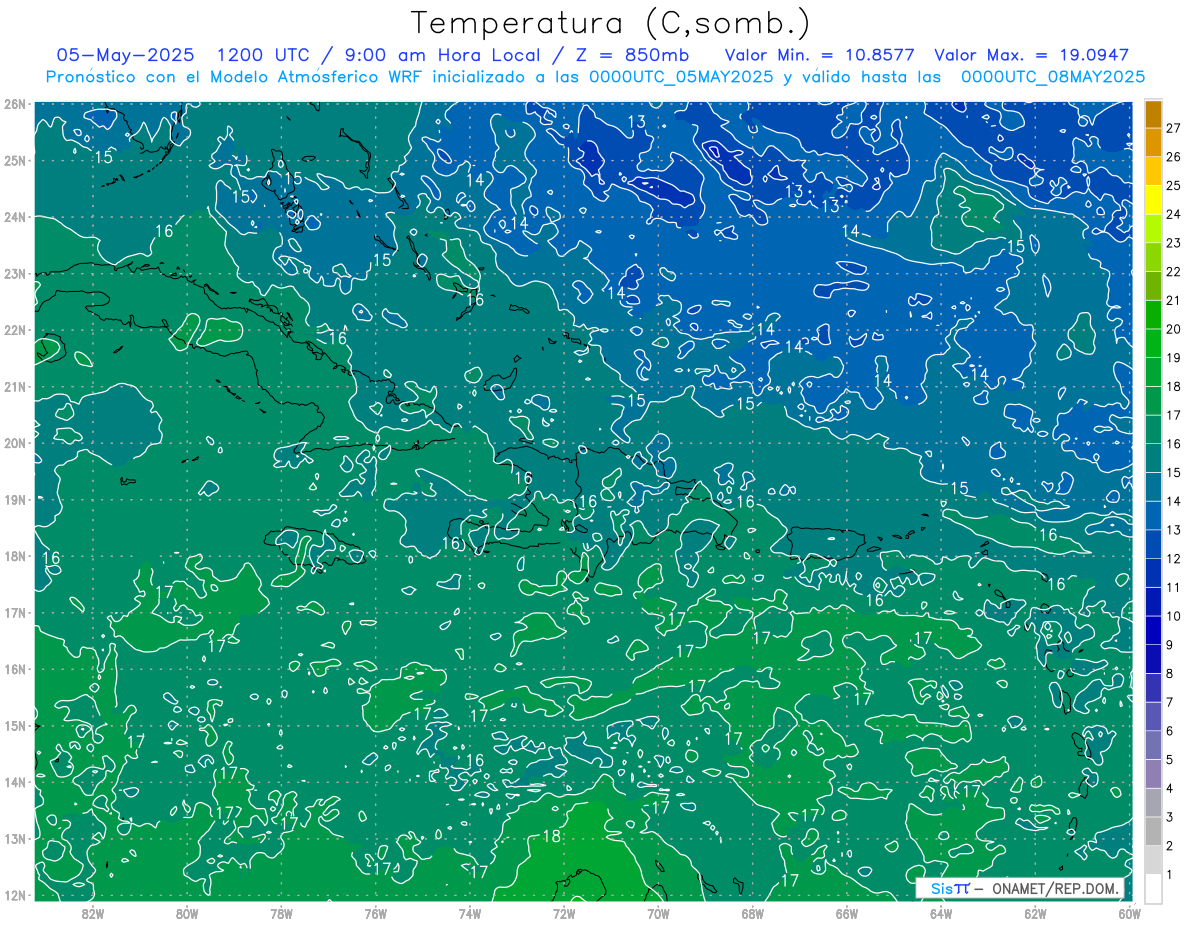Click the 60W longitude label
This screenshot has height=927, width=1200.
1130,912
